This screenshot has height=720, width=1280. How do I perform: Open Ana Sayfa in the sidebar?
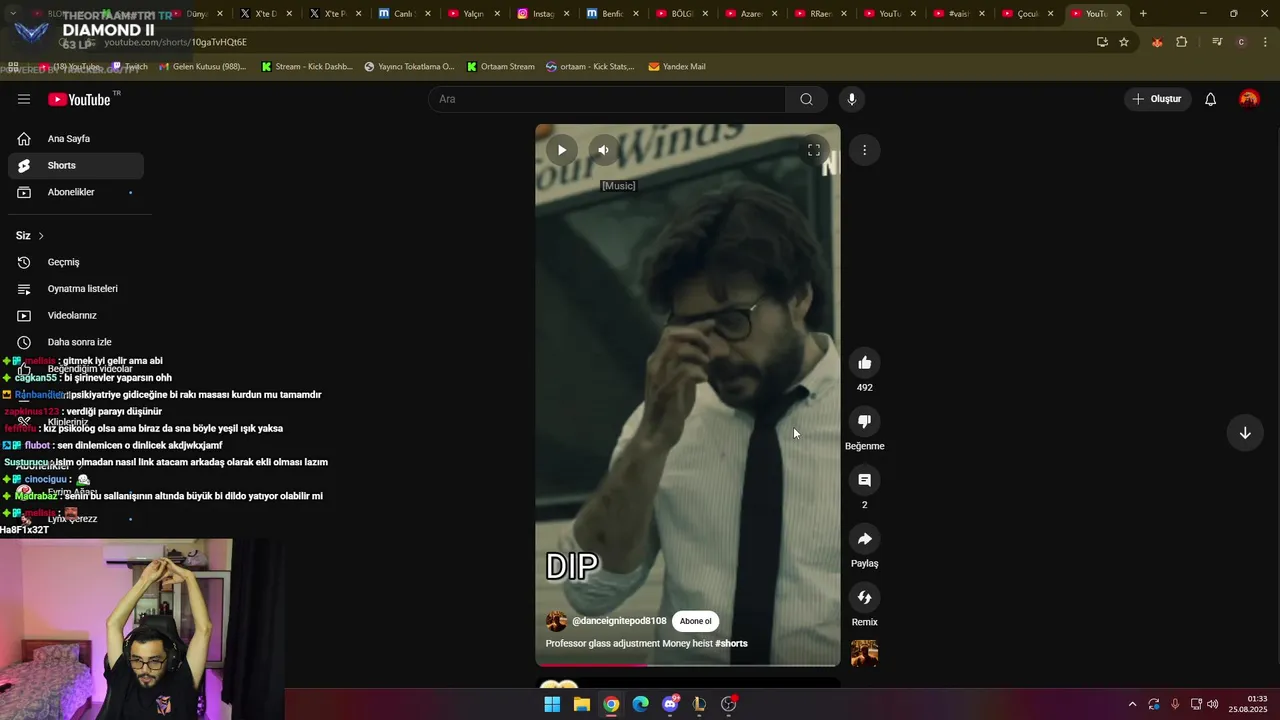(x=76, y=139)
